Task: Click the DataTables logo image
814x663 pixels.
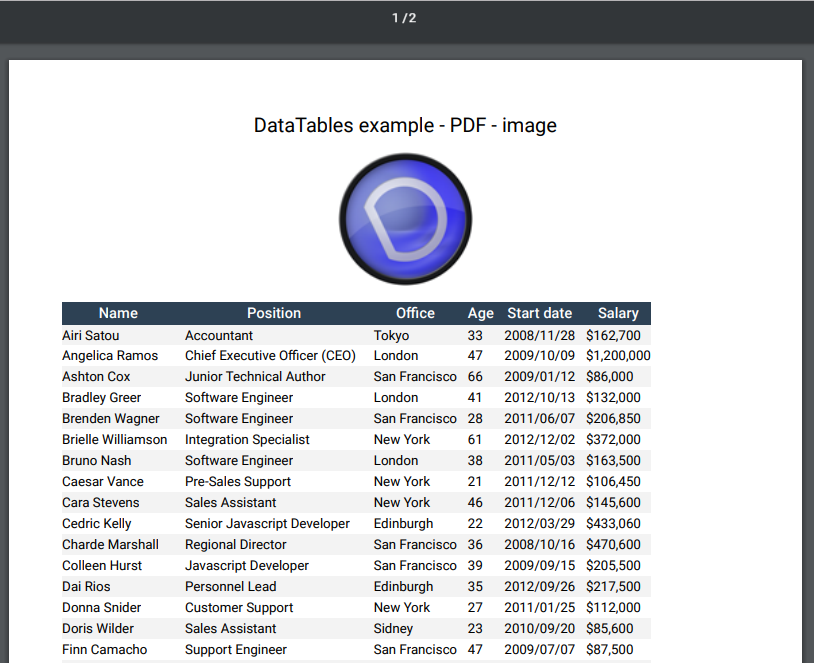Action: (405, 219)
